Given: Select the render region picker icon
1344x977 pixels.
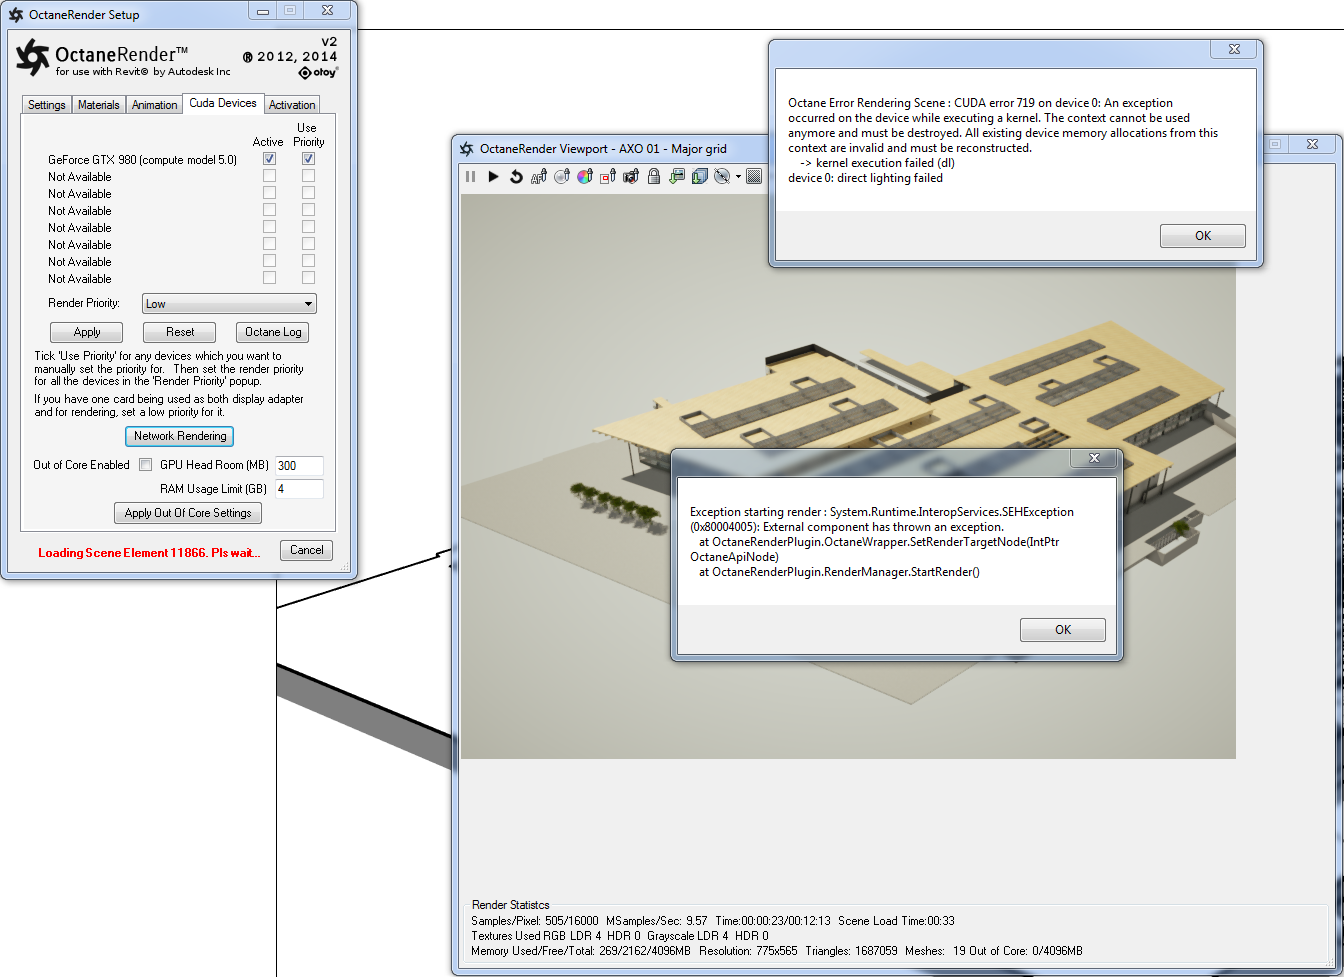Looking at the screenshot, I should (x=608, y=177).
